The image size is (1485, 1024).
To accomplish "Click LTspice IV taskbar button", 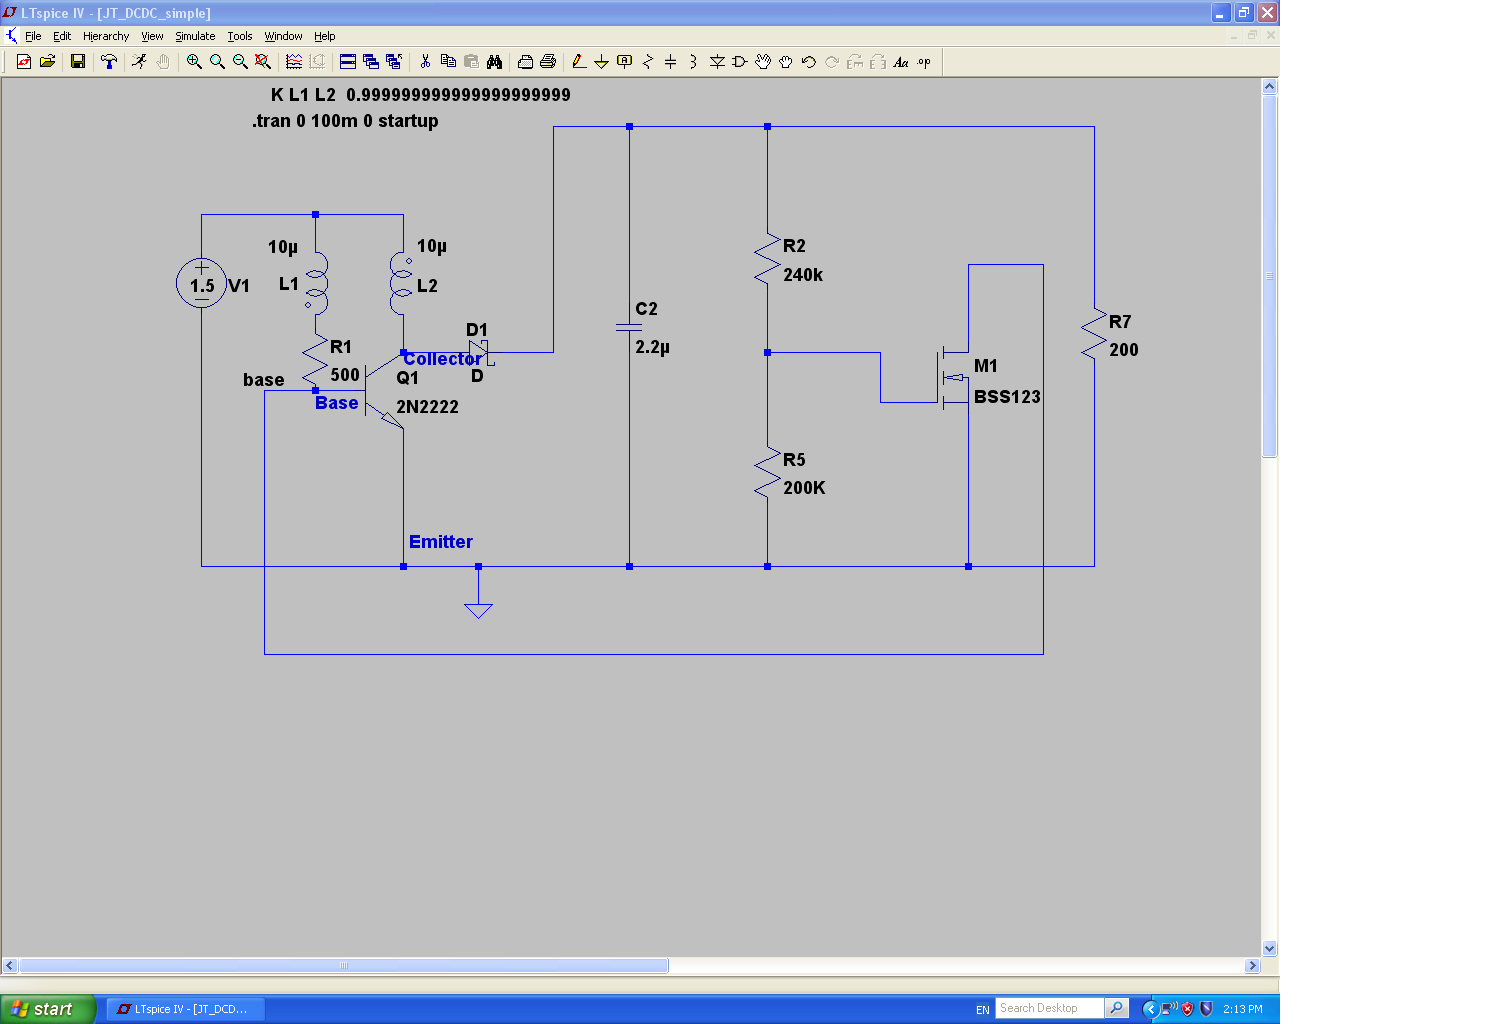I will tap(185, 1009).
